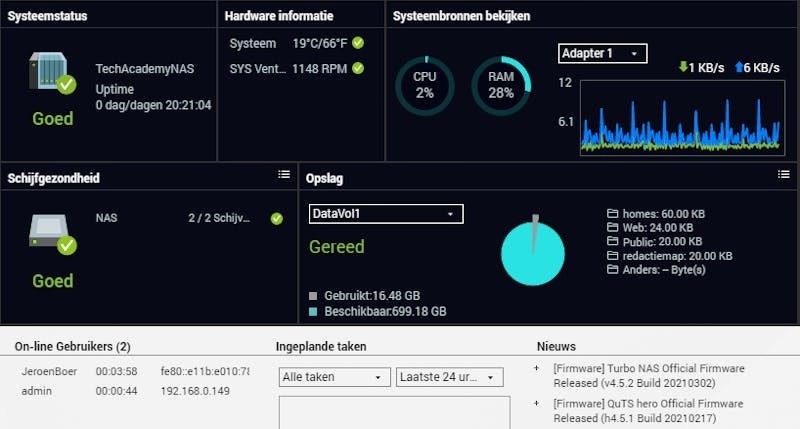800x429 pixels.
Task: Click the homes: 60.00 KB entry
Action: click(664, 214)
